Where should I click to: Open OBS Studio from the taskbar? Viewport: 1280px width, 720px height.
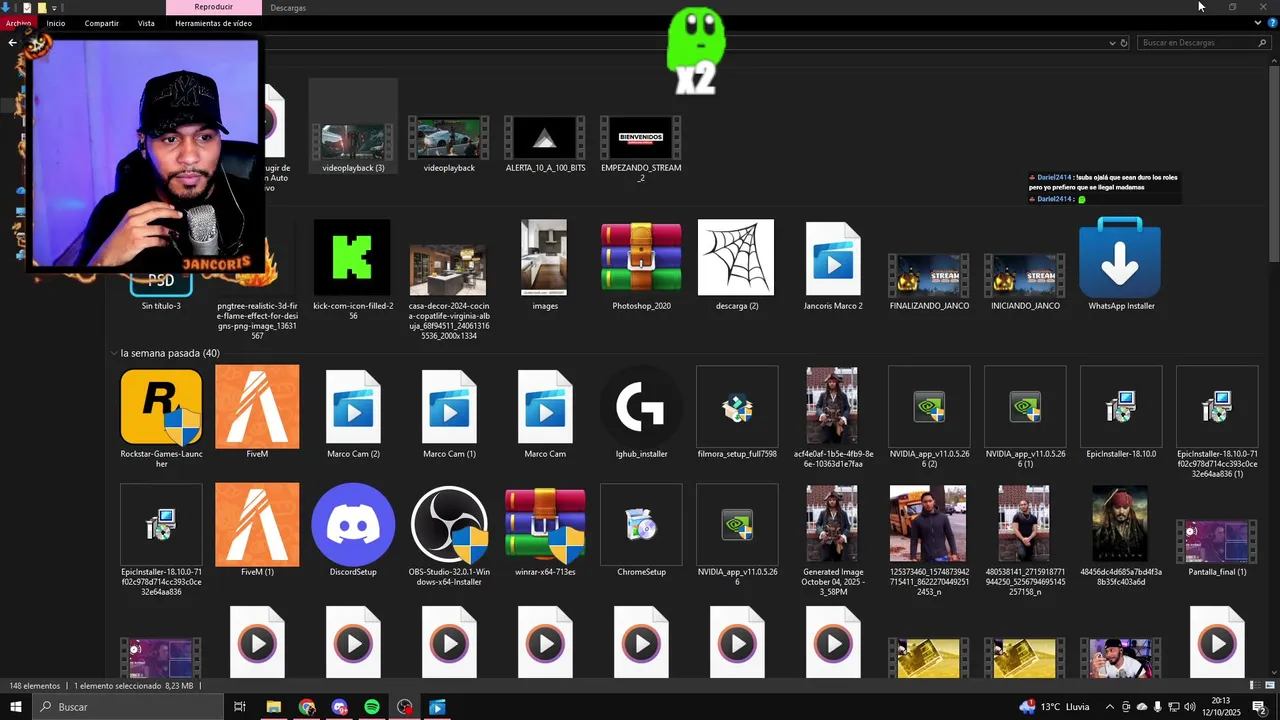(405, 707)
